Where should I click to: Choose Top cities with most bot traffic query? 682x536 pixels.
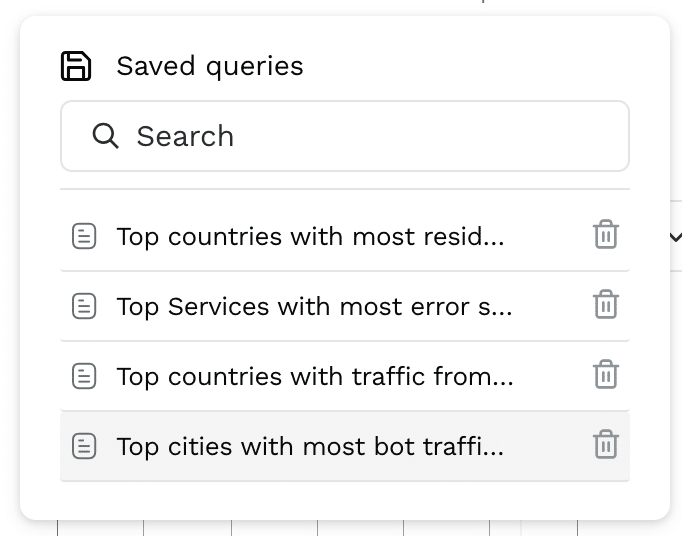[x=310, y=446]
